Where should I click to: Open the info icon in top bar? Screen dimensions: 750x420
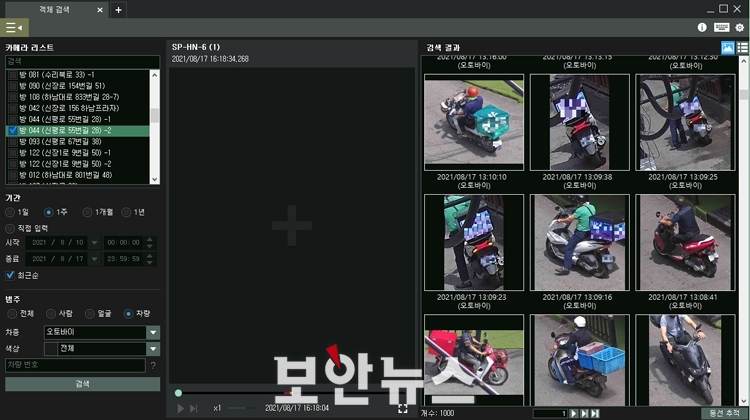coord(702,28)
